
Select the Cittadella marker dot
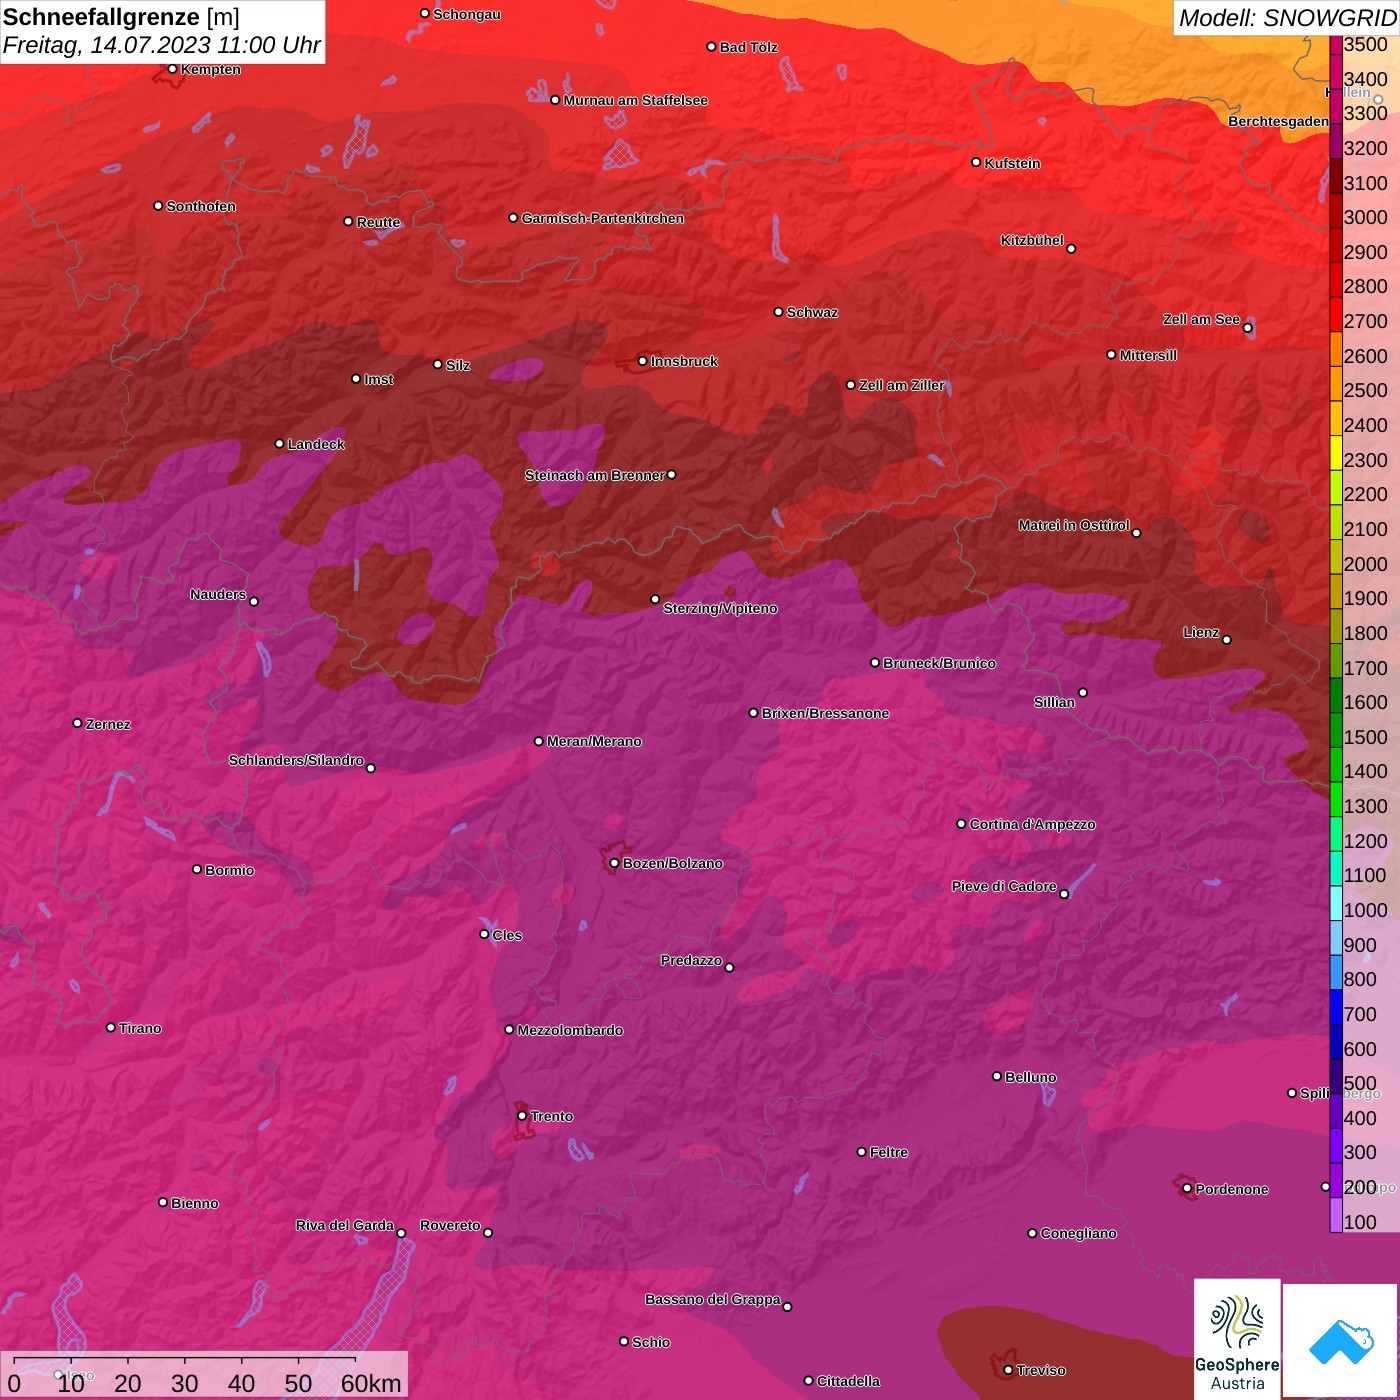(809, 1381)
